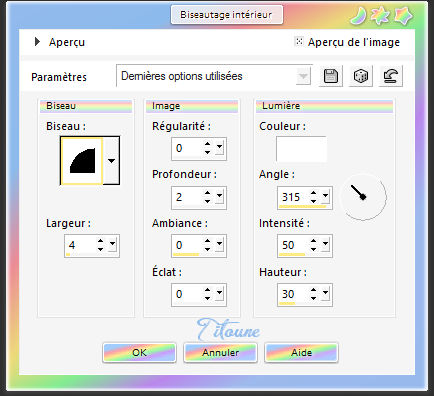Click OK to apply the bevel

point(139,353)
